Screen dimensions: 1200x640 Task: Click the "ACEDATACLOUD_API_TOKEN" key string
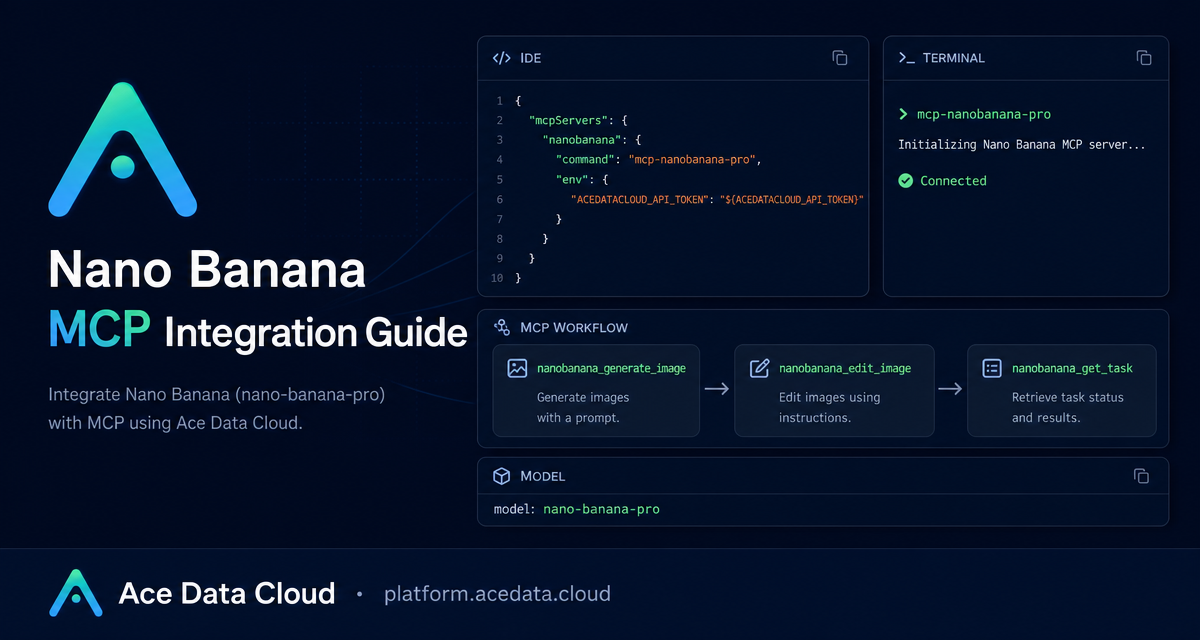point(639,200)
